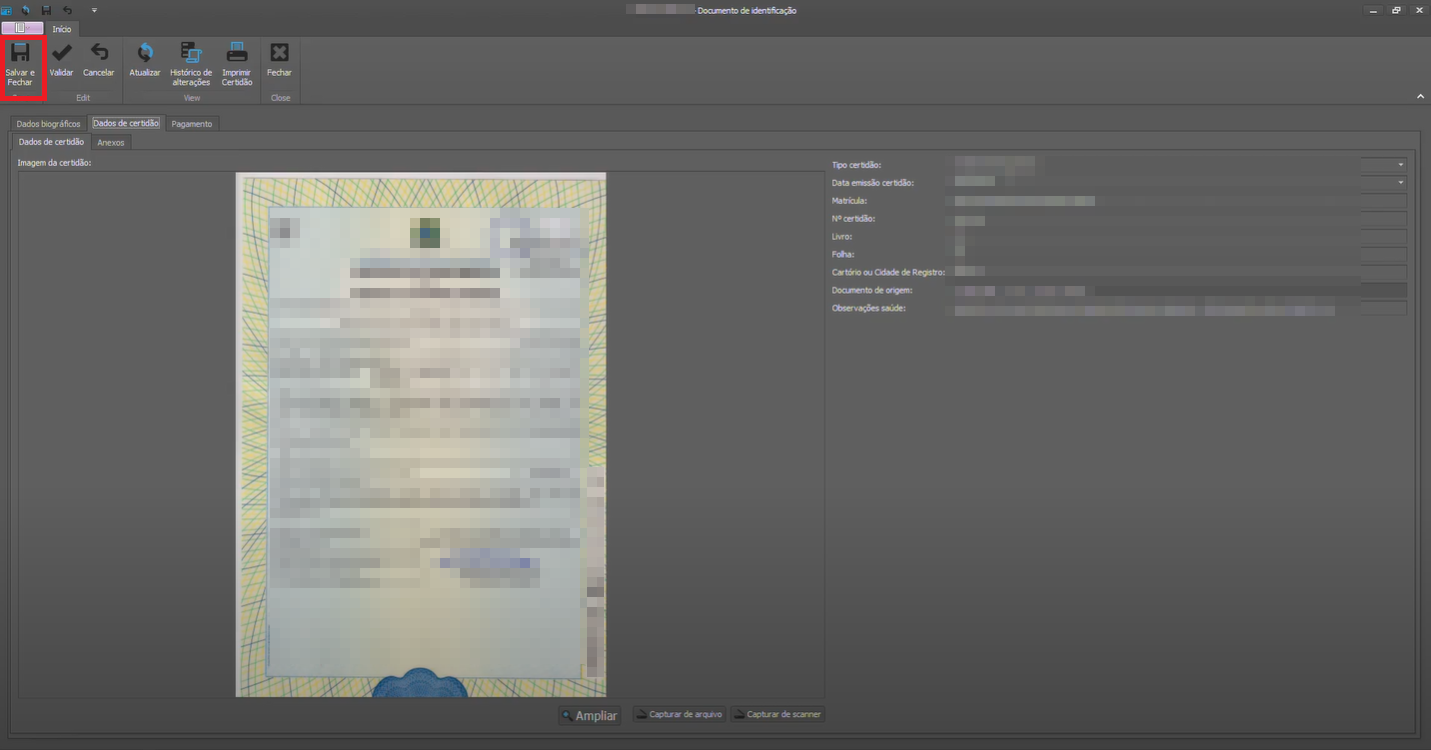Select the Início ribbon tab

[62, 29]
